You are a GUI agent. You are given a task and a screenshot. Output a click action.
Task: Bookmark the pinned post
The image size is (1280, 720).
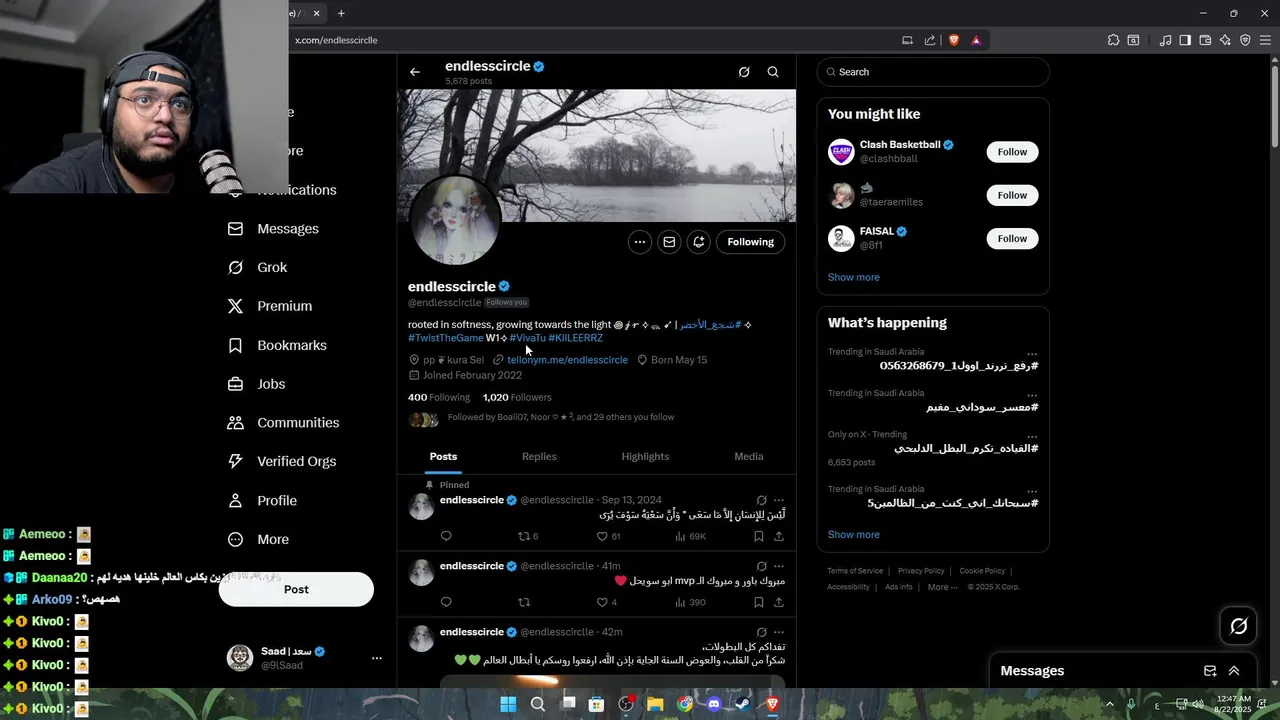pyautogui.click(x=758, y=536)
